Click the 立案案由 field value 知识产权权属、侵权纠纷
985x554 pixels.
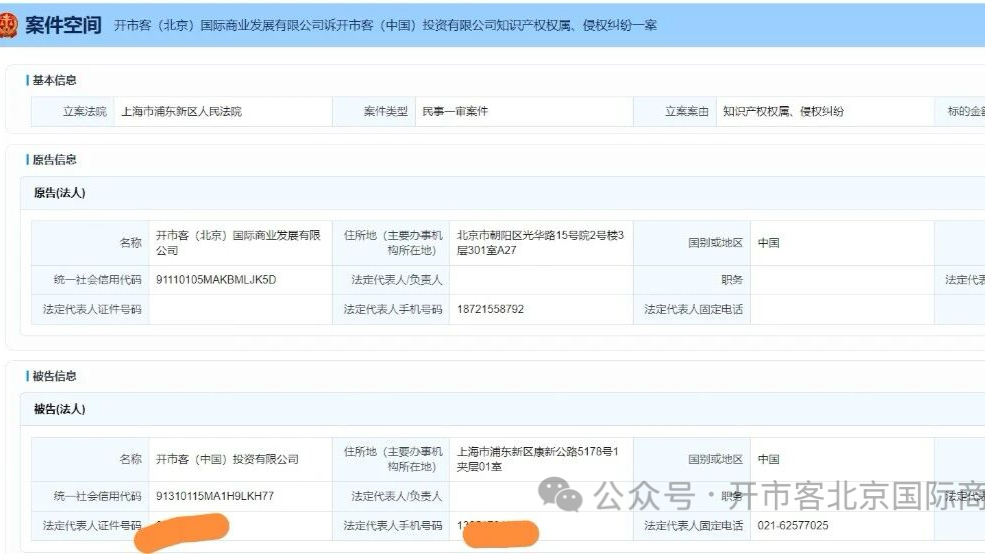point(783,112)
